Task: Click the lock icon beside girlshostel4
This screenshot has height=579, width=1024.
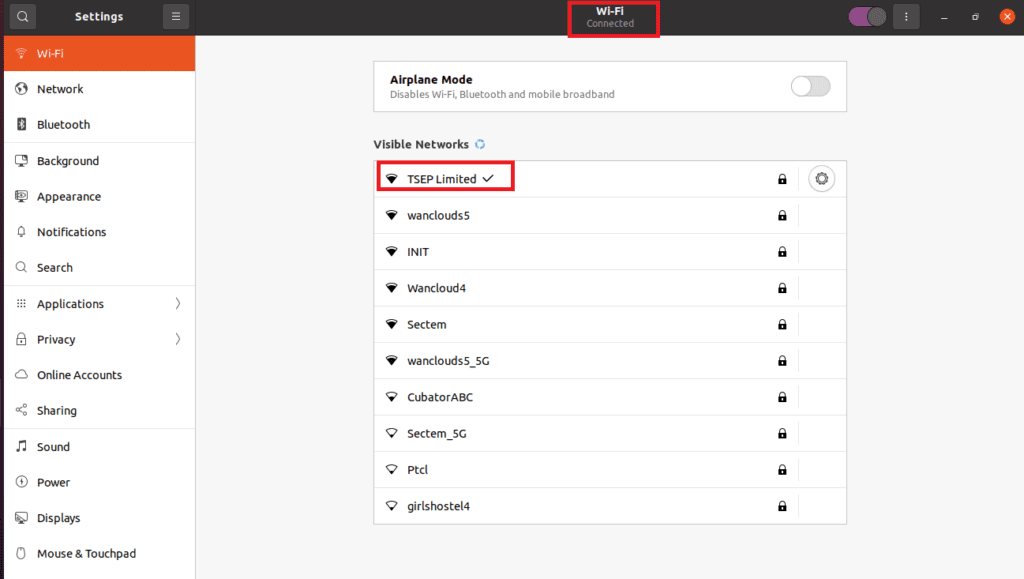Action: [x=782, y=506]
